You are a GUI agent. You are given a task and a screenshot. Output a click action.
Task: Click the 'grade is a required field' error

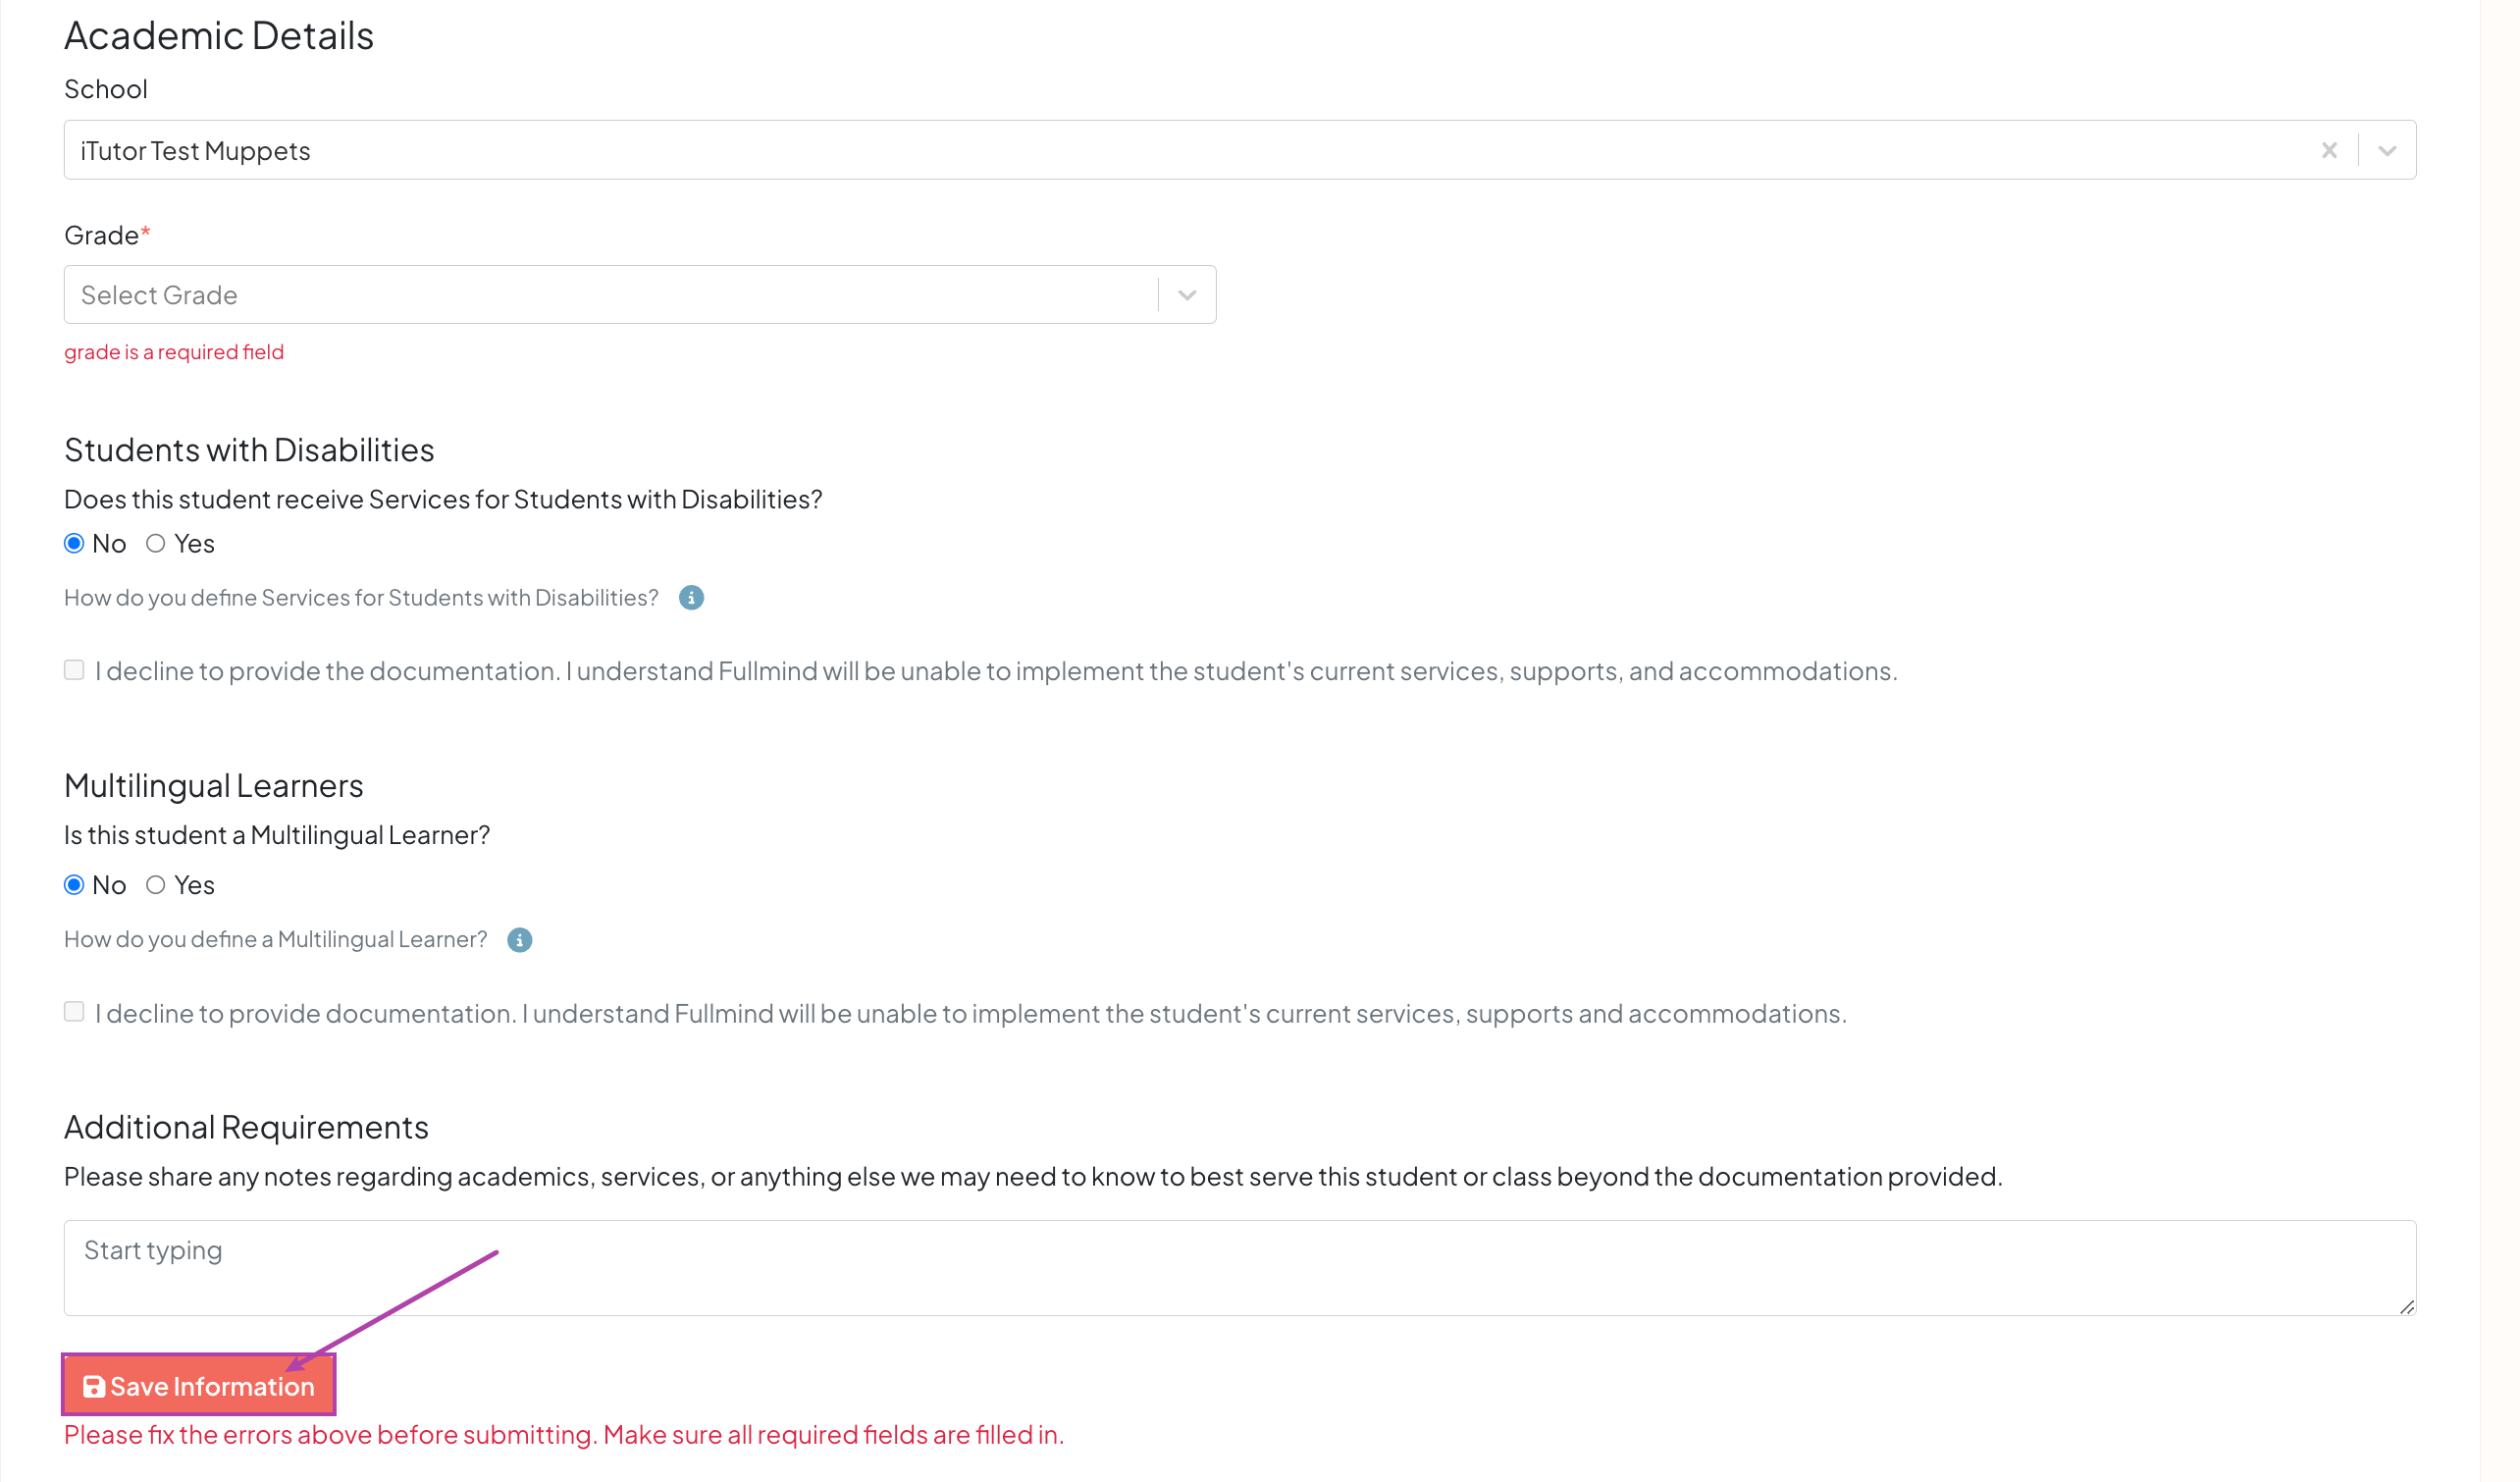point(174,352)
